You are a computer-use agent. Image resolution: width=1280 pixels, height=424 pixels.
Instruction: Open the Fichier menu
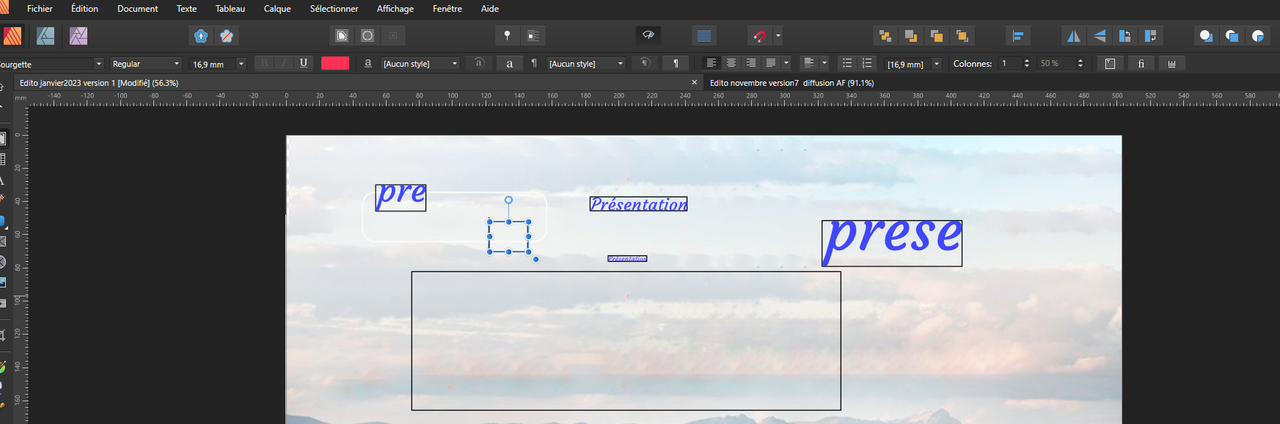pos(40,8)
